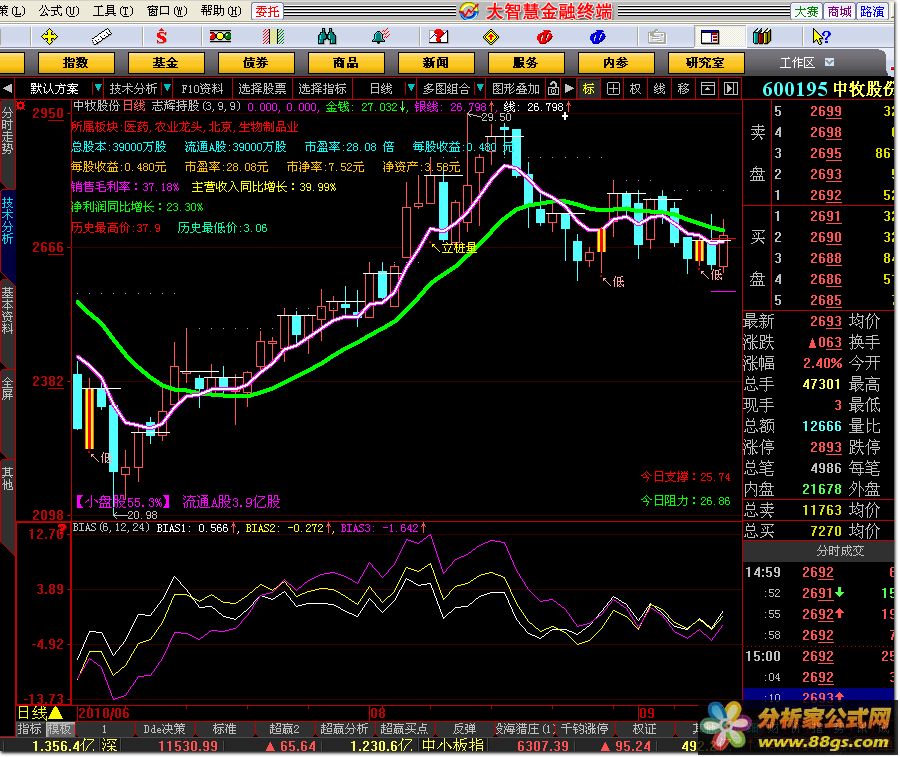Click the red dollar sign icon
900x757 pixels.
tap(161, 37)
